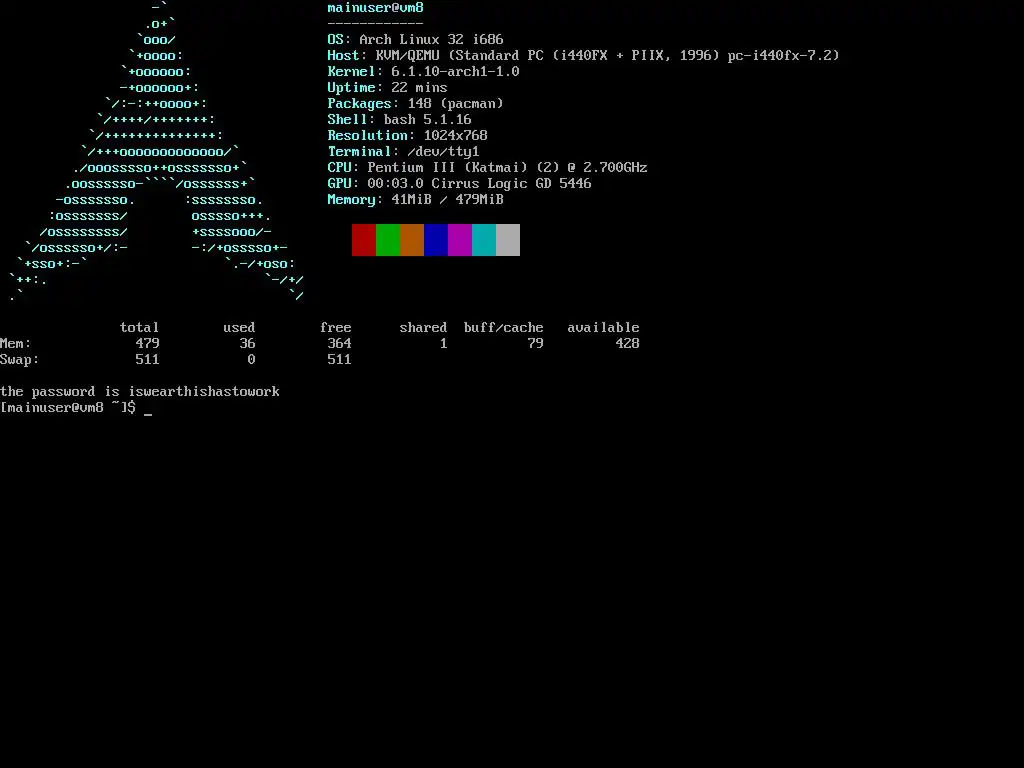Click the green color block
The width and height of the screenshot is (1024, 768).
pos(388,240)
